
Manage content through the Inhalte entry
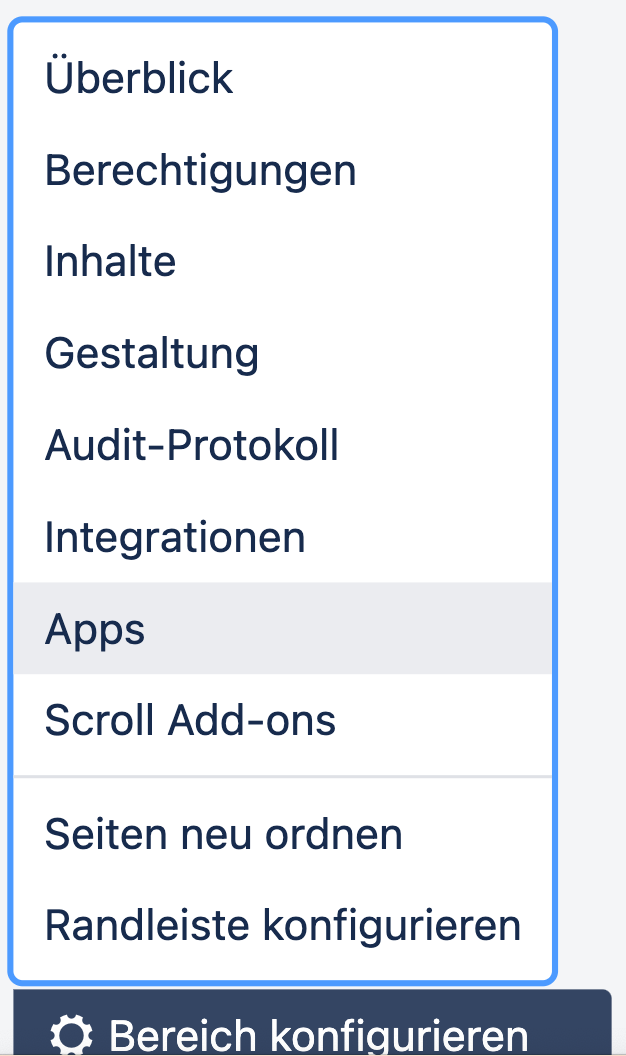(x=110, y=262)
